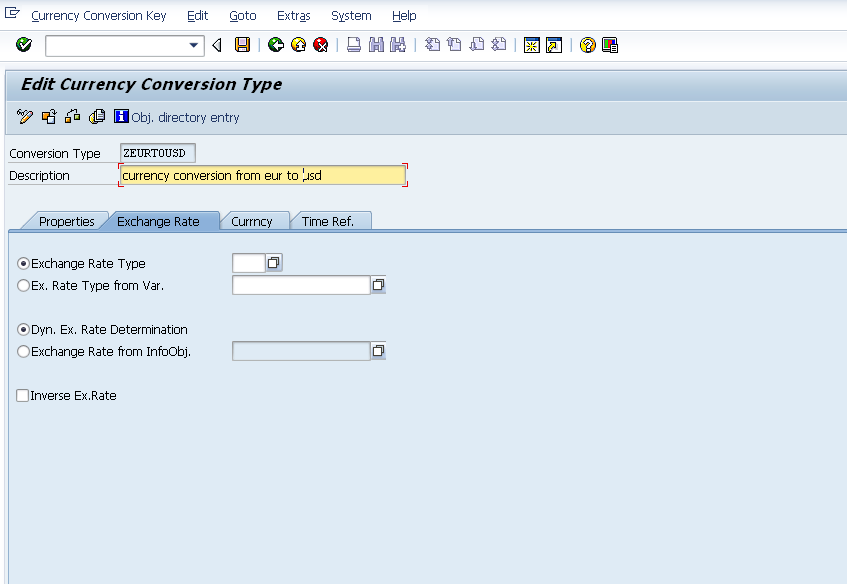The image size is (847, 584).
Task: Open value help for InfoObj. exchange rate
Action: (378, 351)
